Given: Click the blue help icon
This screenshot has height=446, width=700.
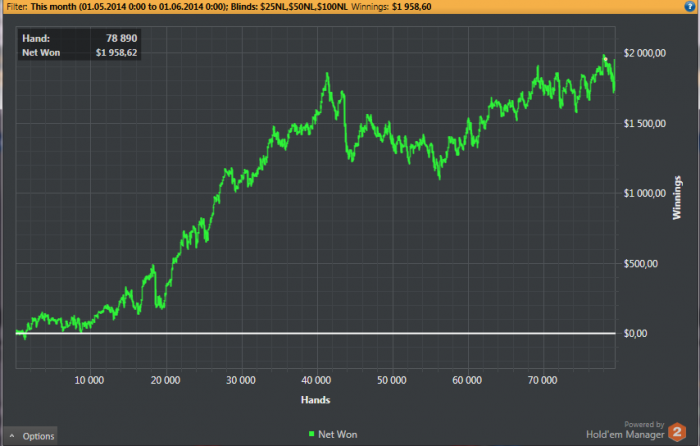Looking at the screenshot, I should 689,6.
